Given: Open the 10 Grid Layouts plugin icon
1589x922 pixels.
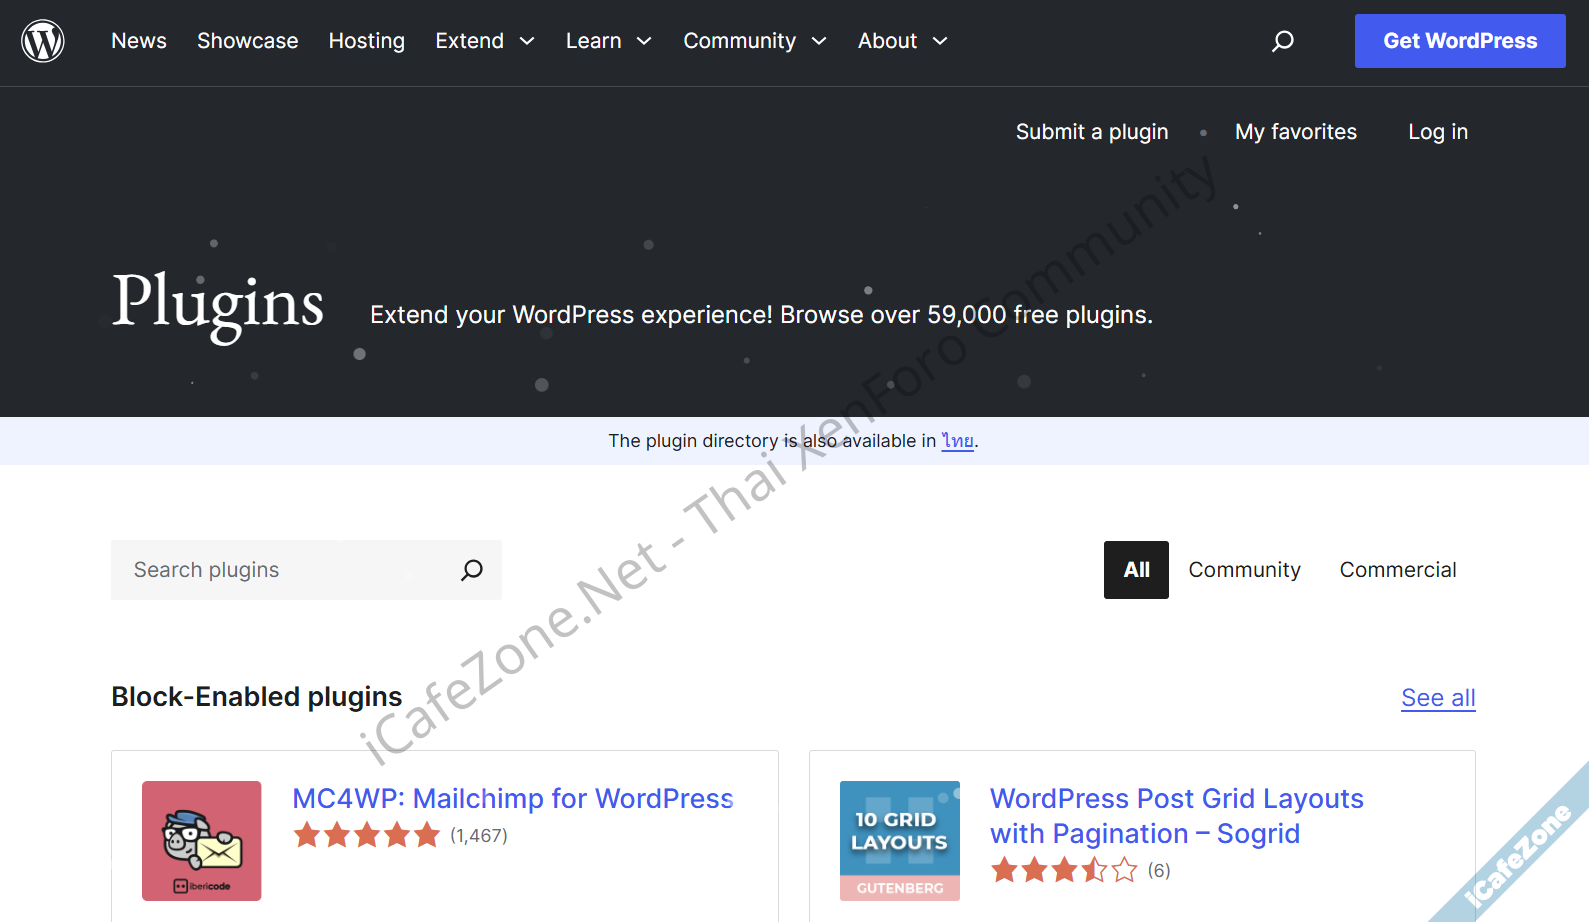Looking at the screenshot, I should click(x=899, y=841).
